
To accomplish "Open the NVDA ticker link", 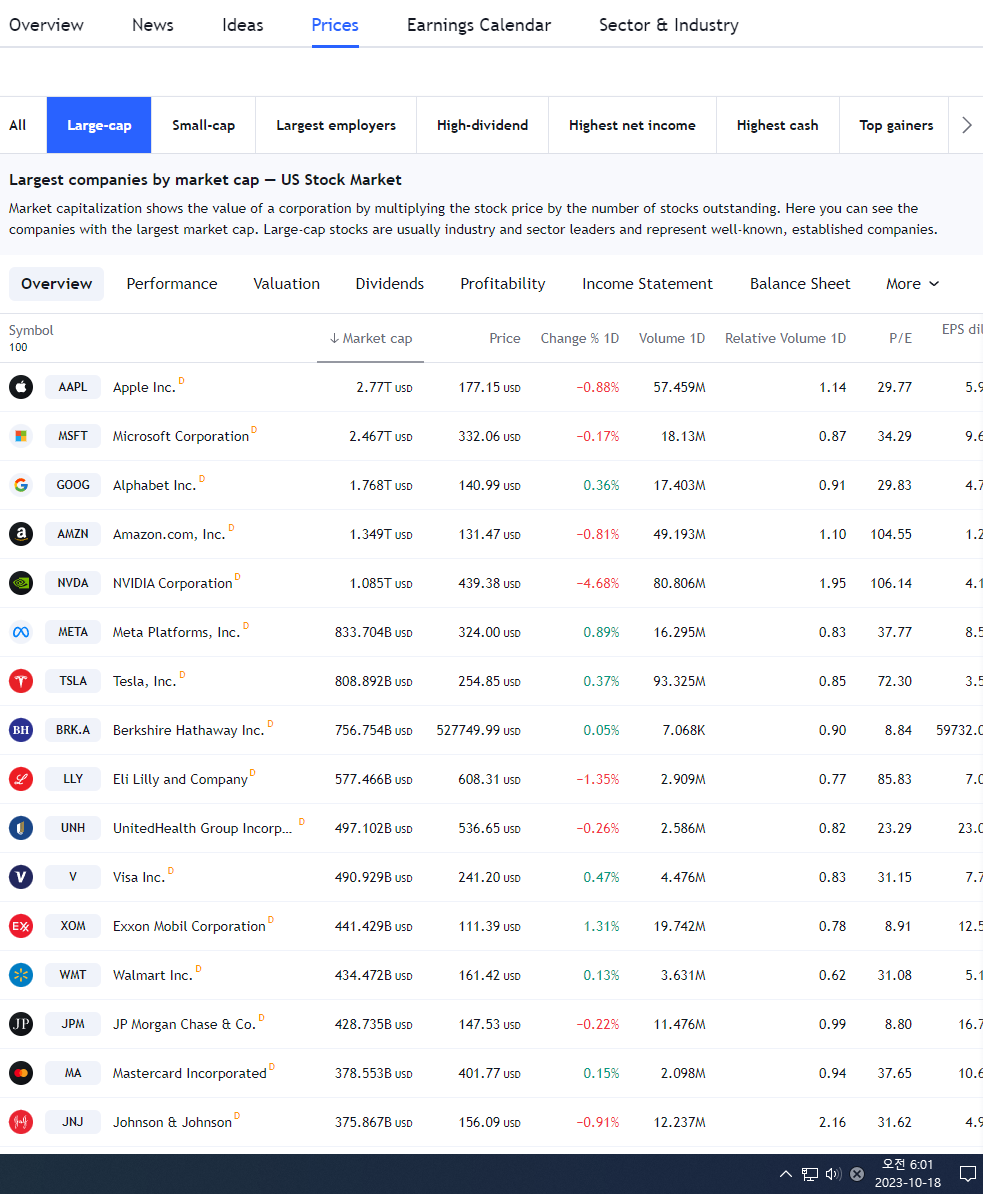I will click(73, 583).
